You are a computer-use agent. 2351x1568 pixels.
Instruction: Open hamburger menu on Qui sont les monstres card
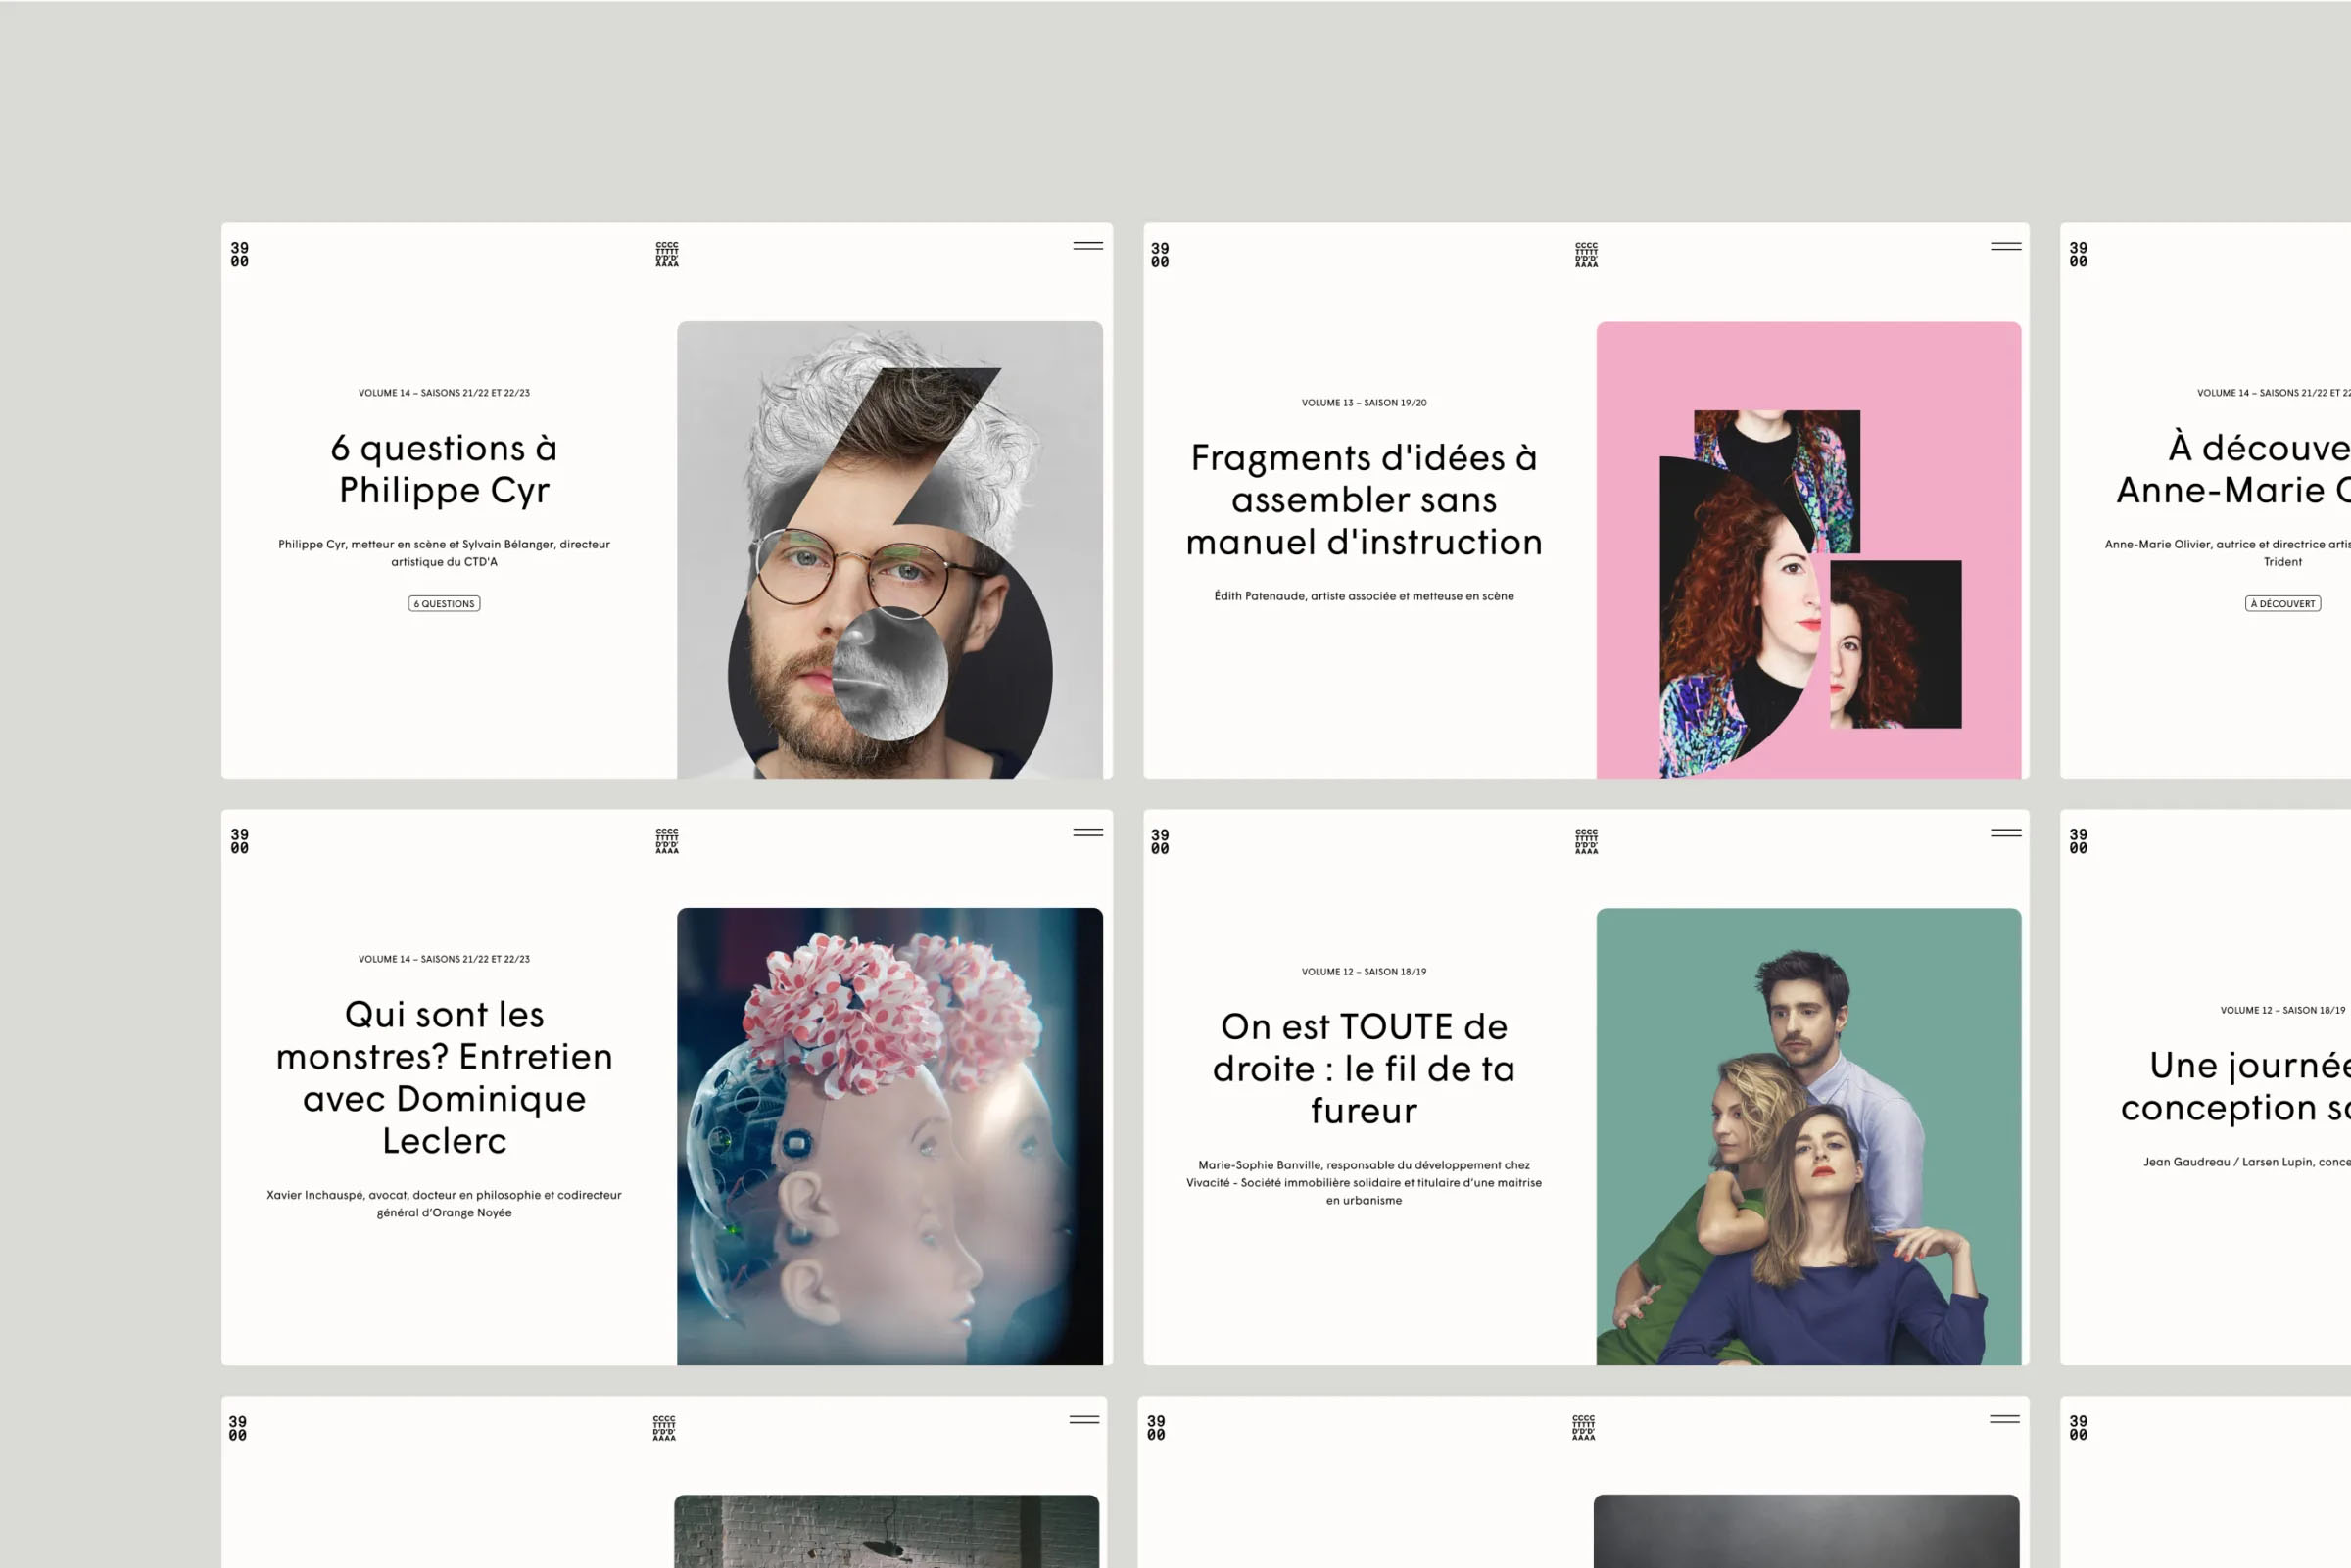point(1088,832)
